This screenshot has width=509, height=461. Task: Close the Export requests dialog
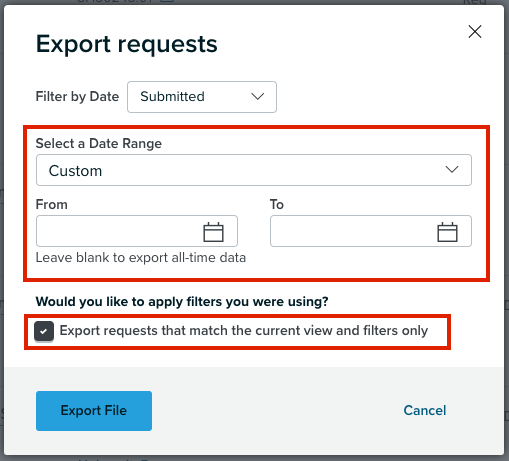(x=475, y=32)
